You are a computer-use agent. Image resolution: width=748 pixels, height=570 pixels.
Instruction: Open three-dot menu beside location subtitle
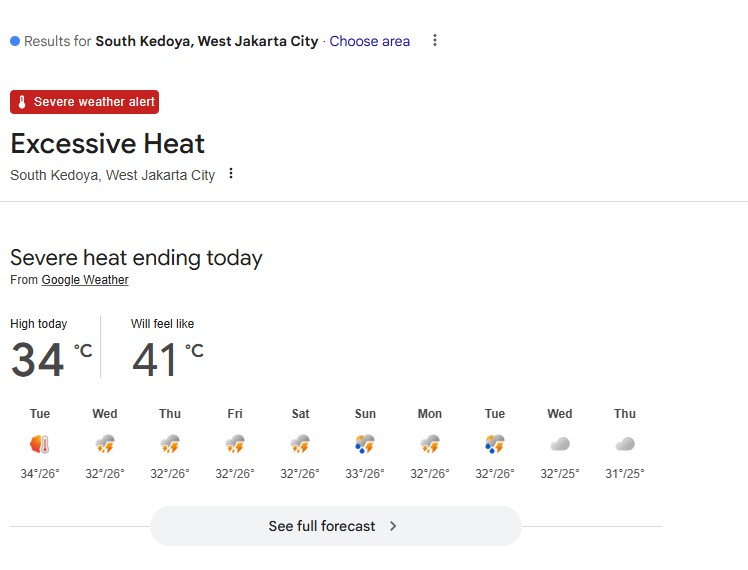point(231,174)
